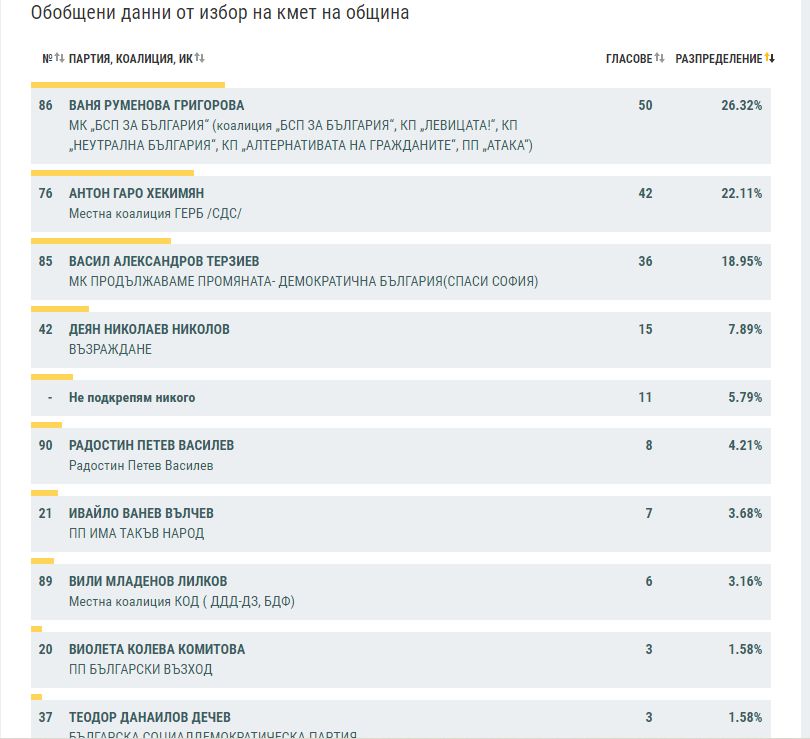
Task: Click on ВИОЛЕТА КОЛЕВА КОМИТОВА's name
Action: point(156,650)
